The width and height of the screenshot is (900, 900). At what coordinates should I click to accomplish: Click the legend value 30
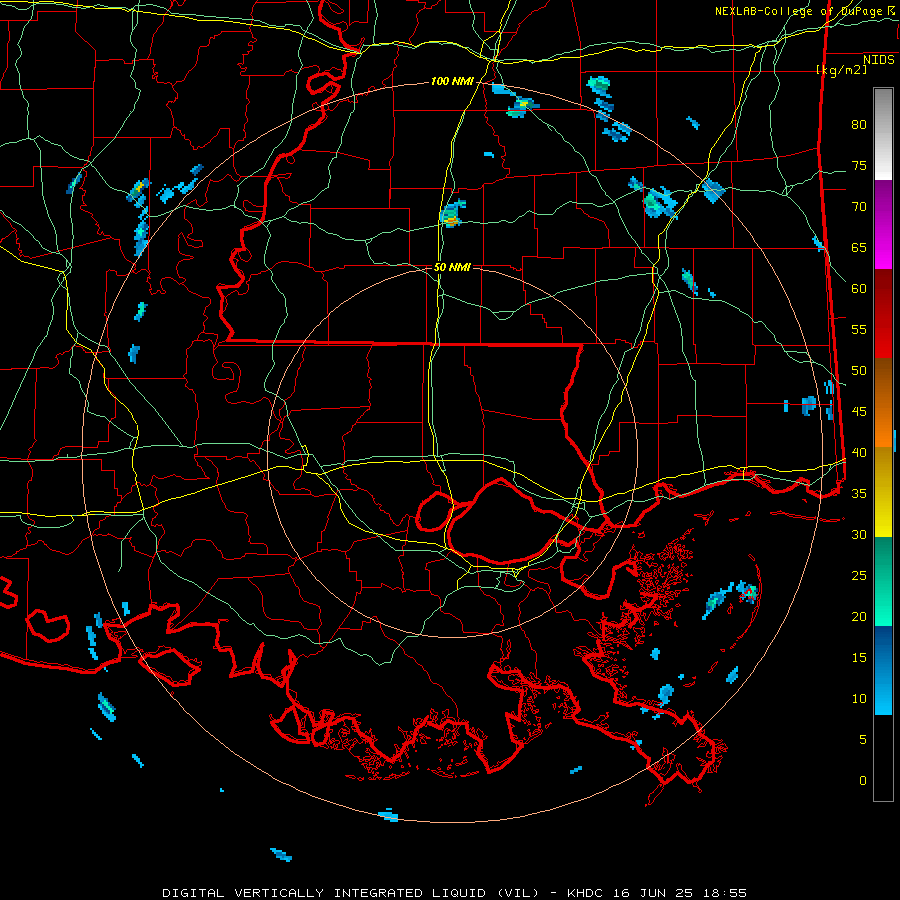(x=859, y=534)
